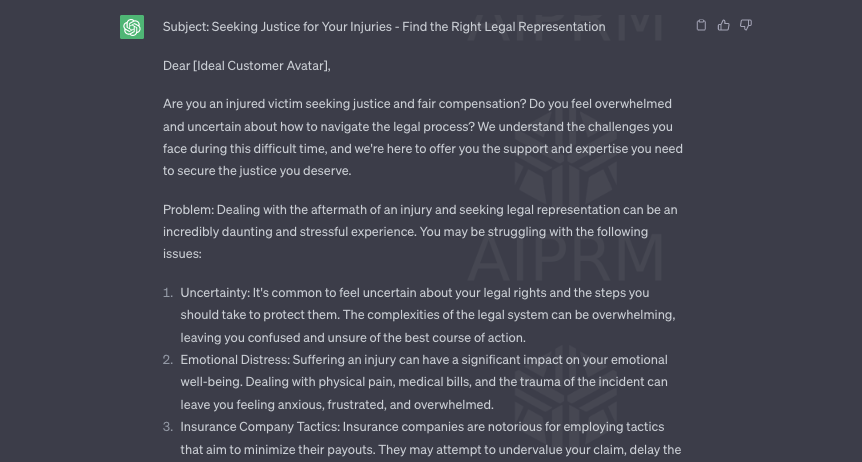This screenshot has width=862, height=462.
Task: Click the line ending 'frustrated, and overwhelmed.'
Action: click(337, 405)
